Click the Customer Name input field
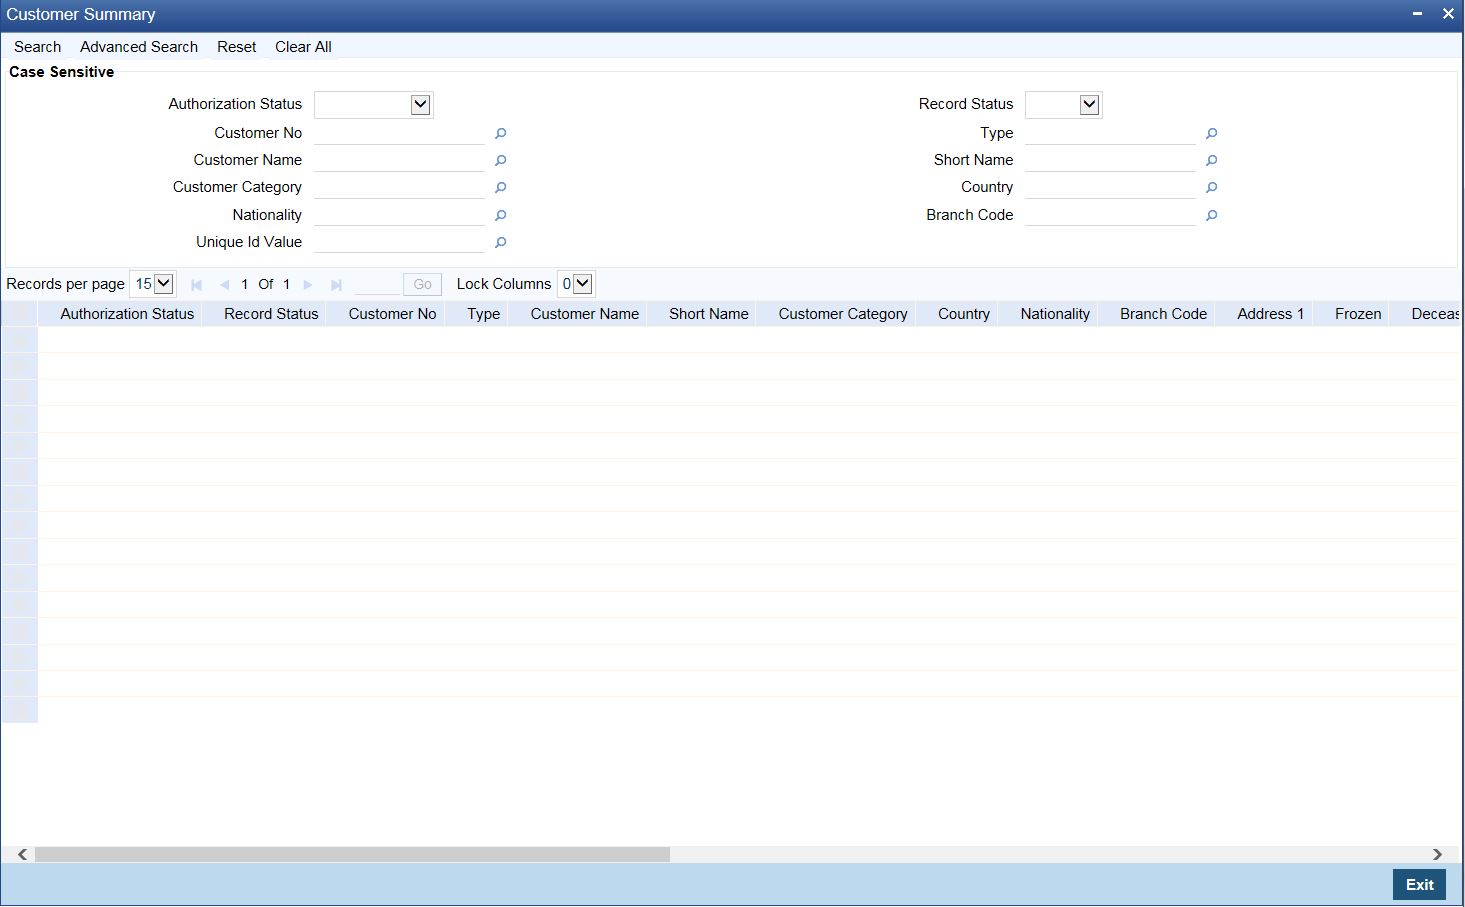The width and height of the screenshot is (1465, 907). [x=399, y=160]
